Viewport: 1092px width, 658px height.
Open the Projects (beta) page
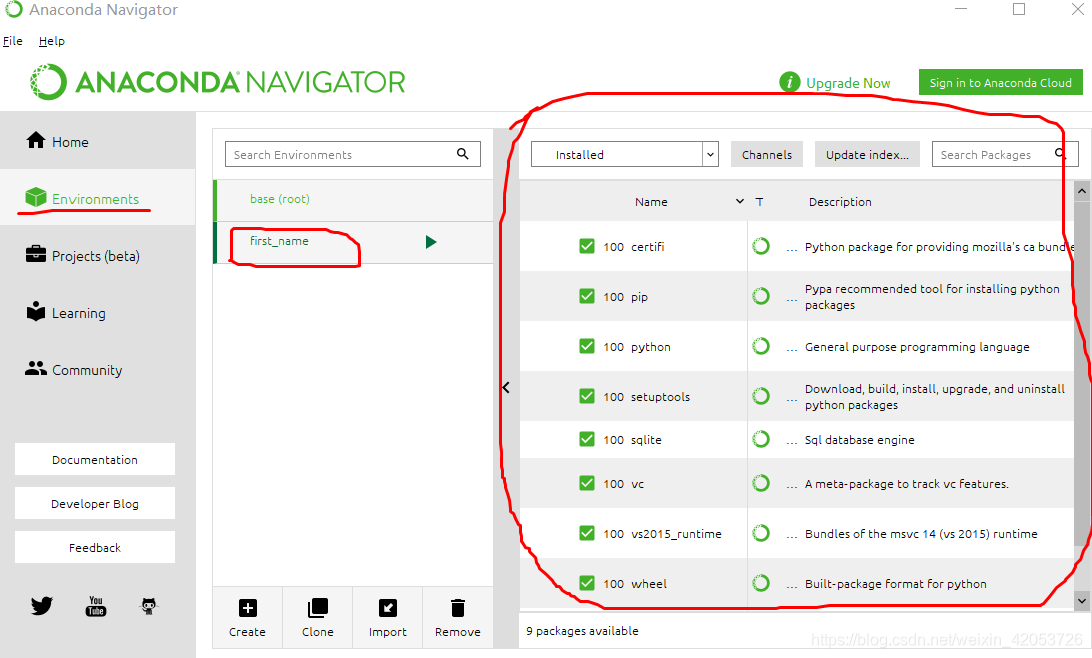(98, 256)
